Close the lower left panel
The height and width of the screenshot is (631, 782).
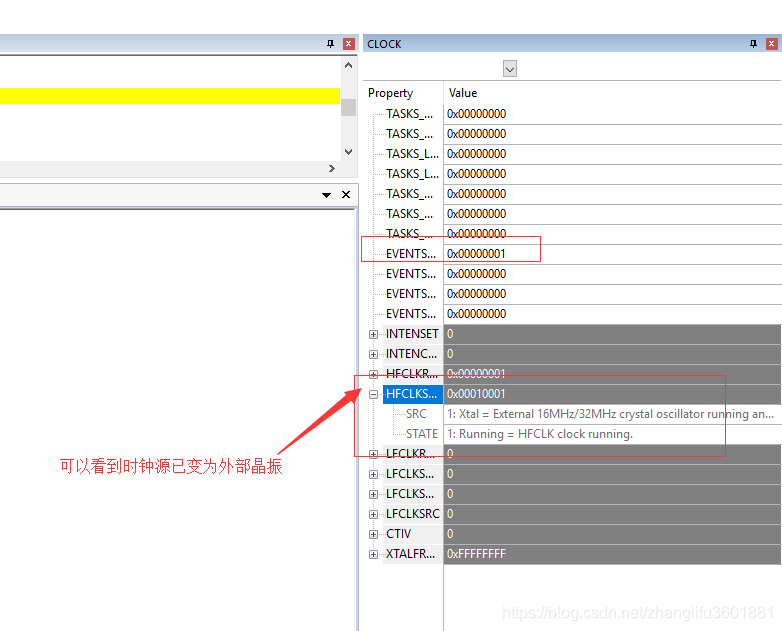(x=346, y=195)
